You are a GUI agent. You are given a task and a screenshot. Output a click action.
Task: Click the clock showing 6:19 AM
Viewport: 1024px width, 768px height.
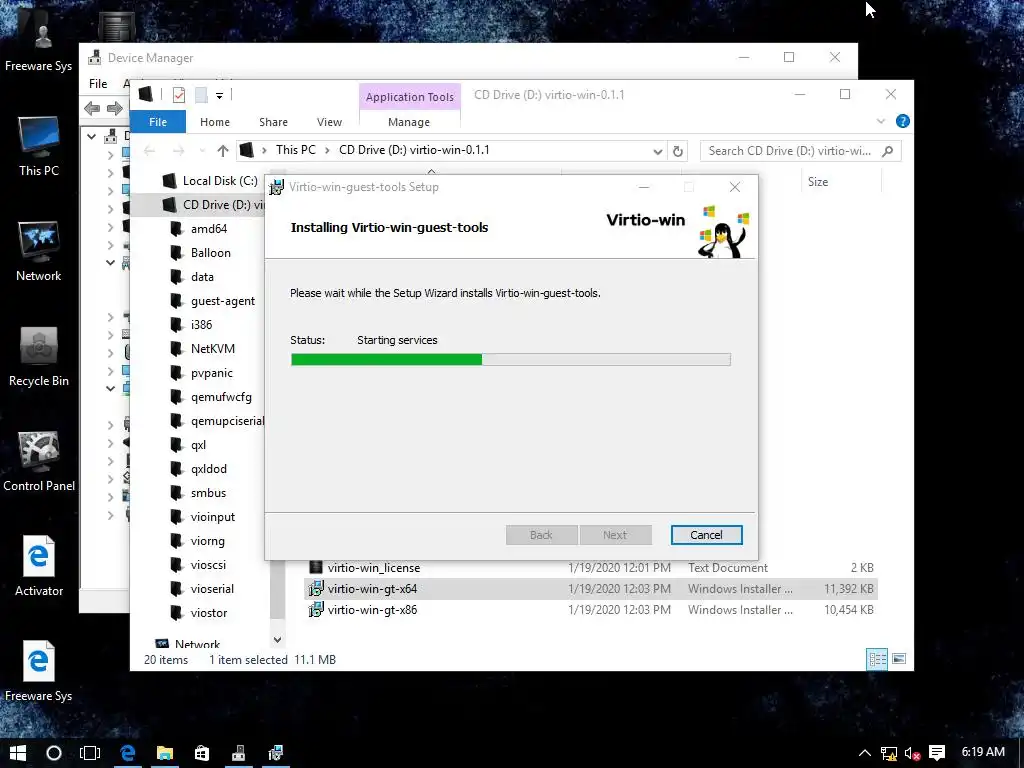coord(983,752)
